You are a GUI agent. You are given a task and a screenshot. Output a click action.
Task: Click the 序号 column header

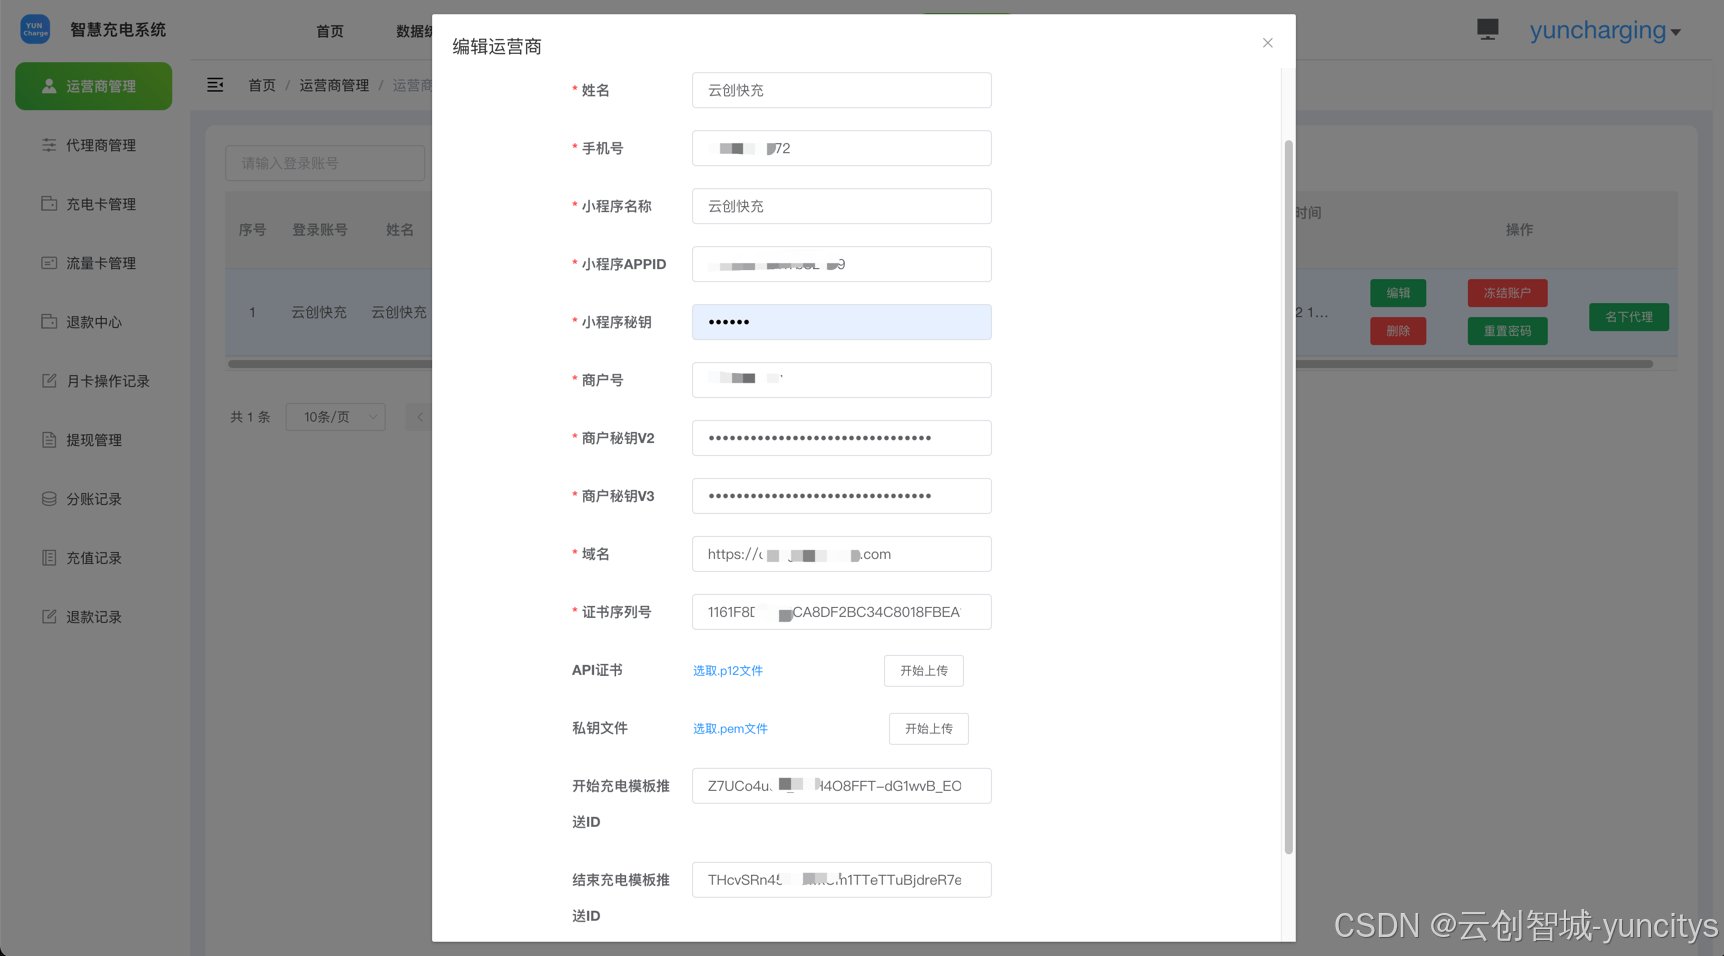(x=252, y=230)
